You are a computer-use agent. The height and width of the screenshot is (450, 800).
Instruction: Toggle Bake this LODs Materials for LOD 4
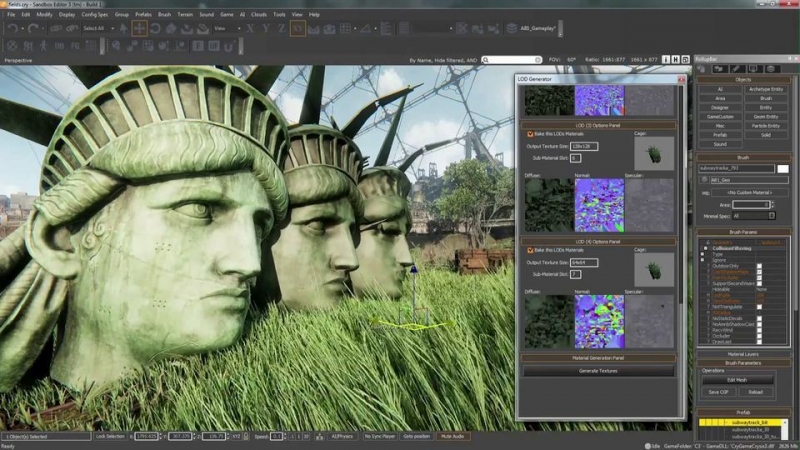[x=529, y=249]
